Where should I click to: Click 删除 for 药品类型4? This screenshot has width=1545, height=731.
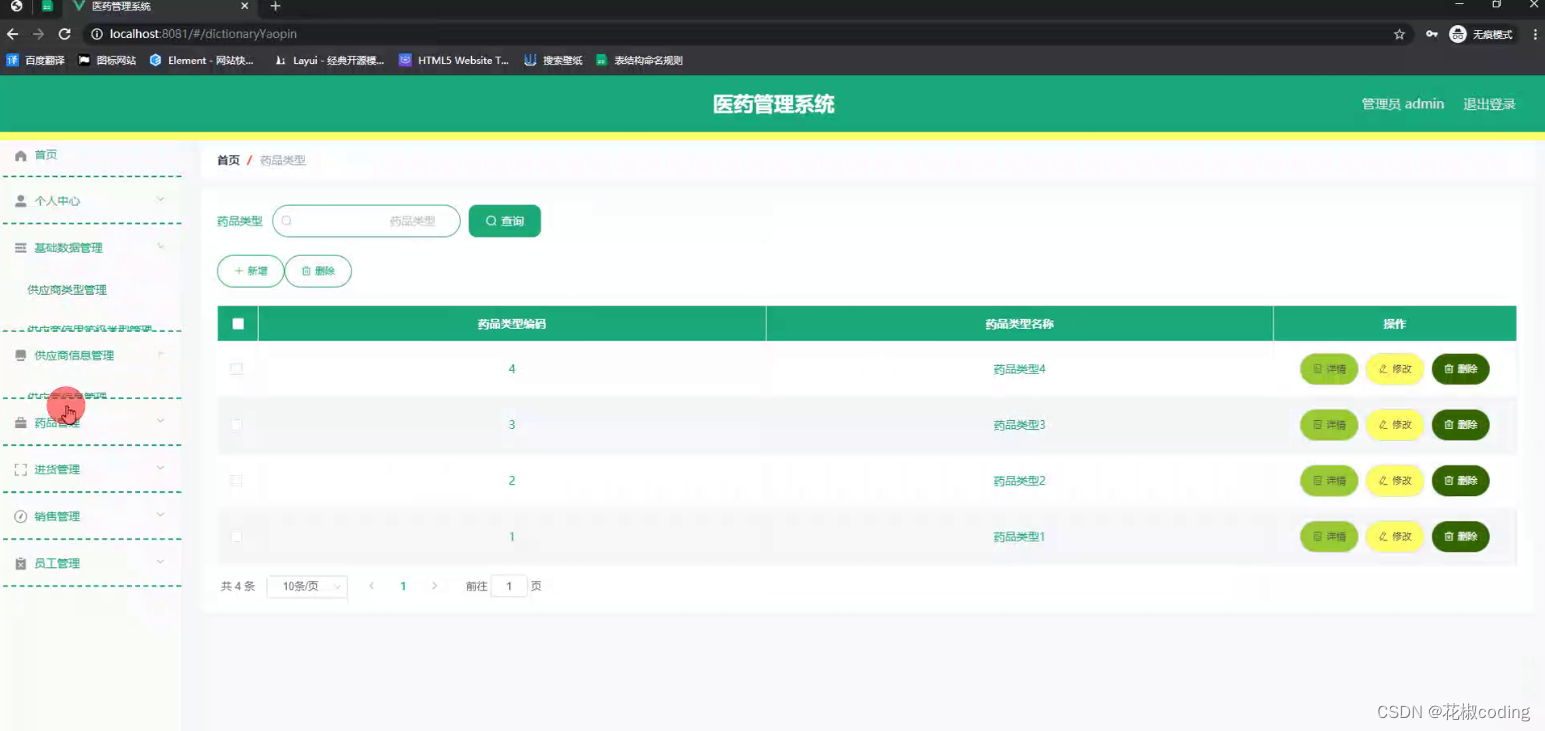1461,369
